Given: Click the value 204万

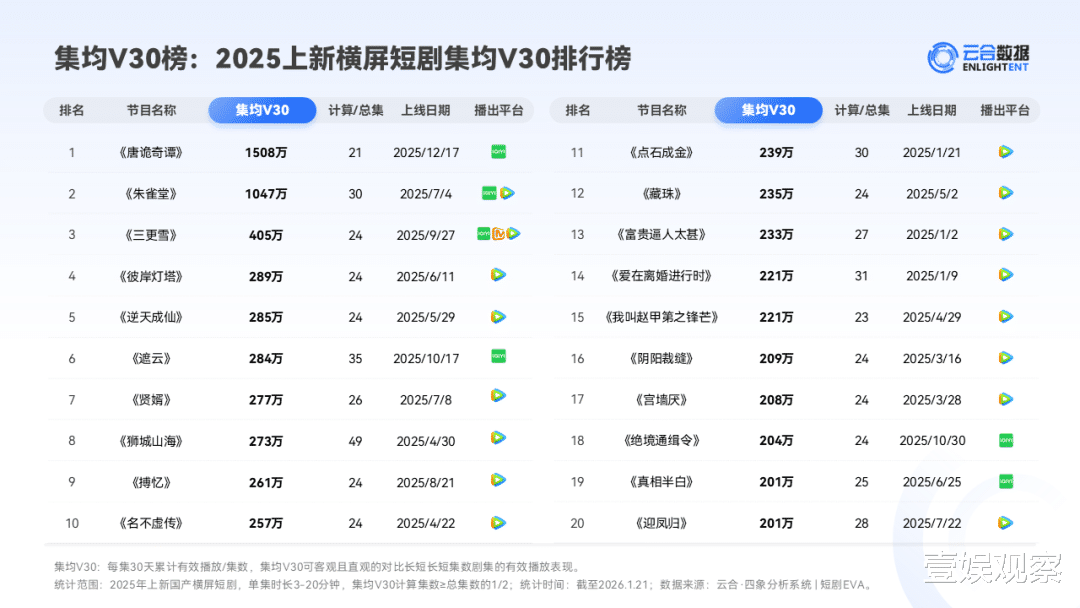Looking at the screenshot, I should coord(776,440).
